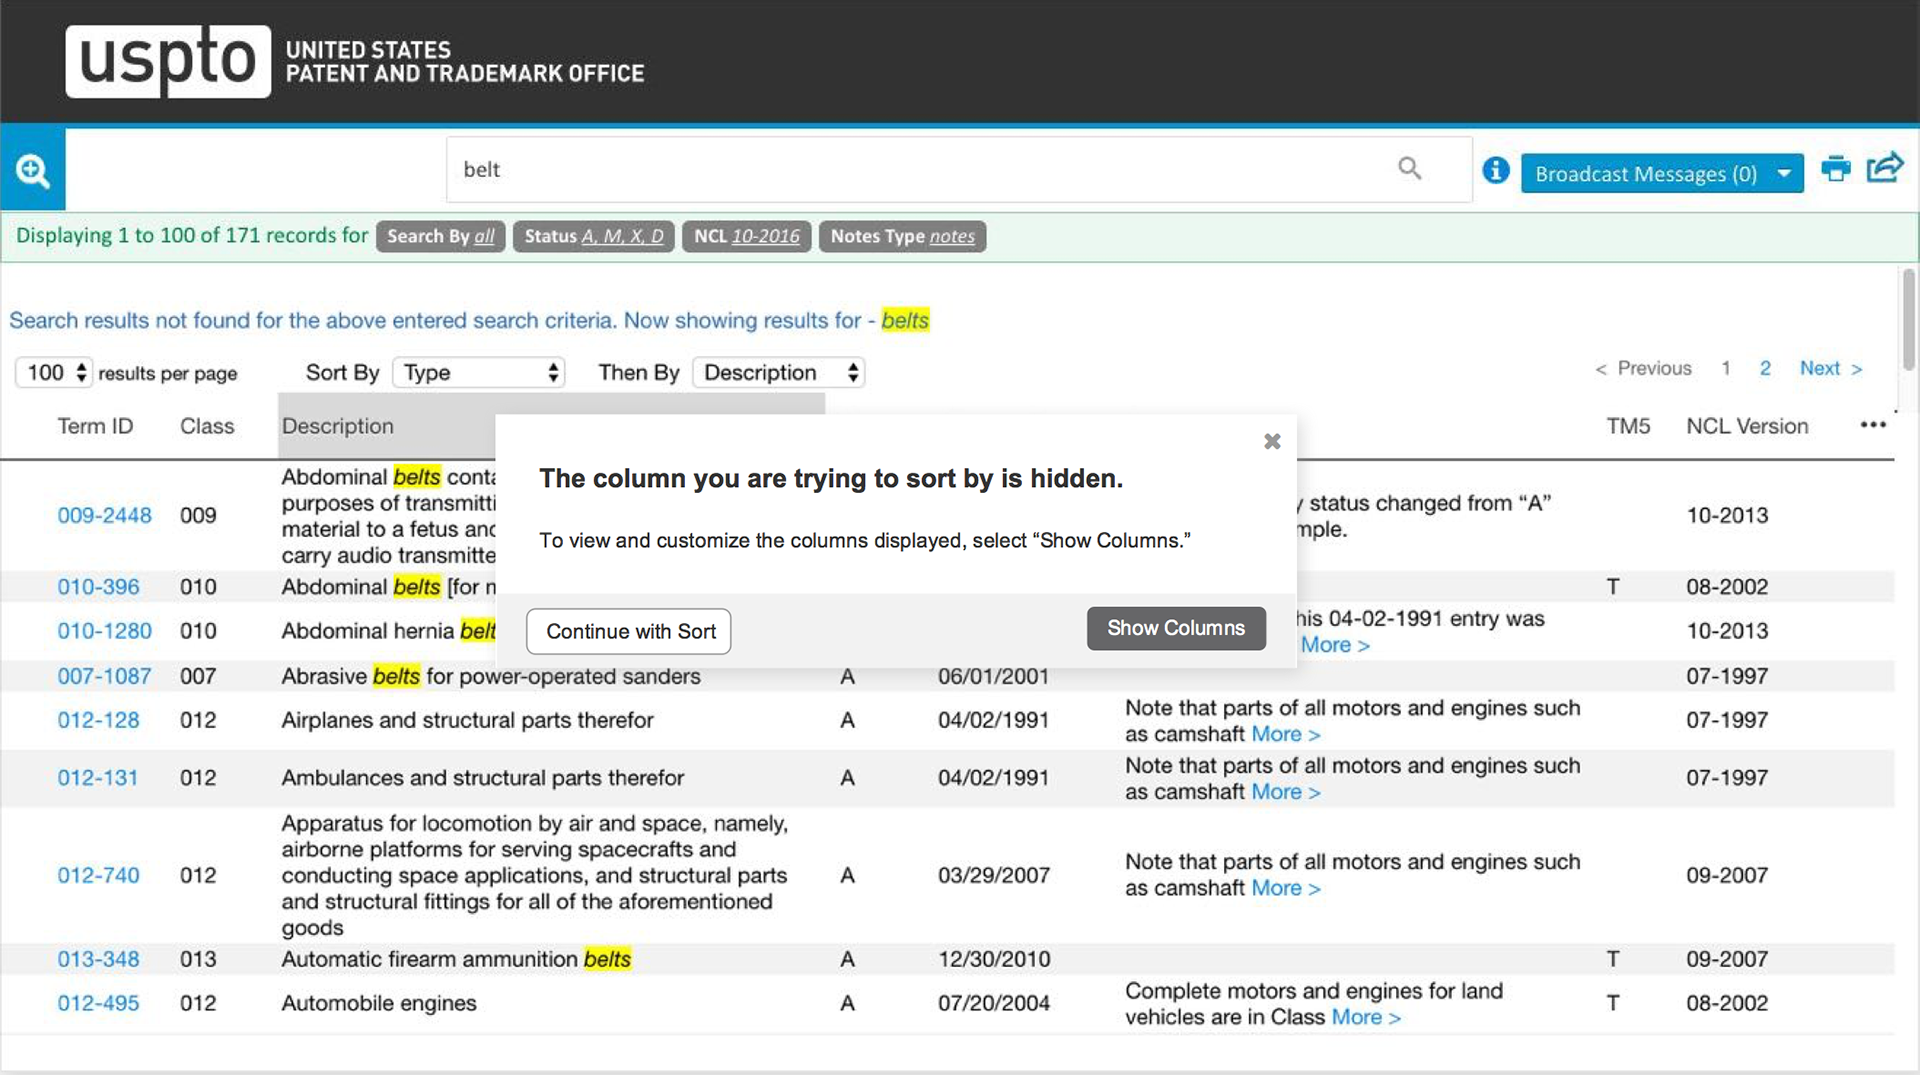The height and width of the screenshot is (1075, 1920).
Task: Click in the belt search field
Action: point(920,170)
